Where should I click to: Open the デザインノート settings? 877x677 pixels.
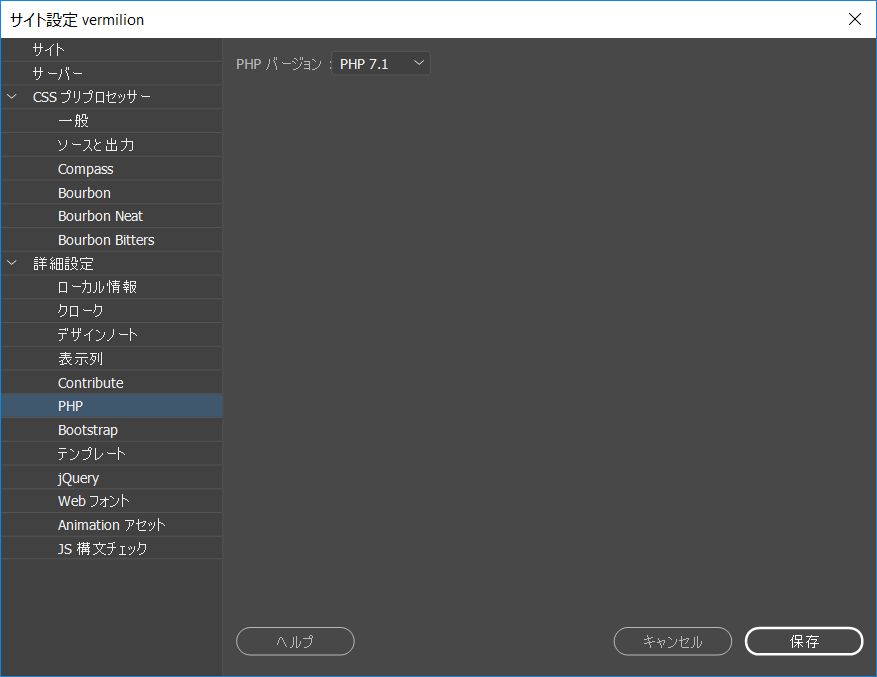pyautogui.click(x=97, y=334)
